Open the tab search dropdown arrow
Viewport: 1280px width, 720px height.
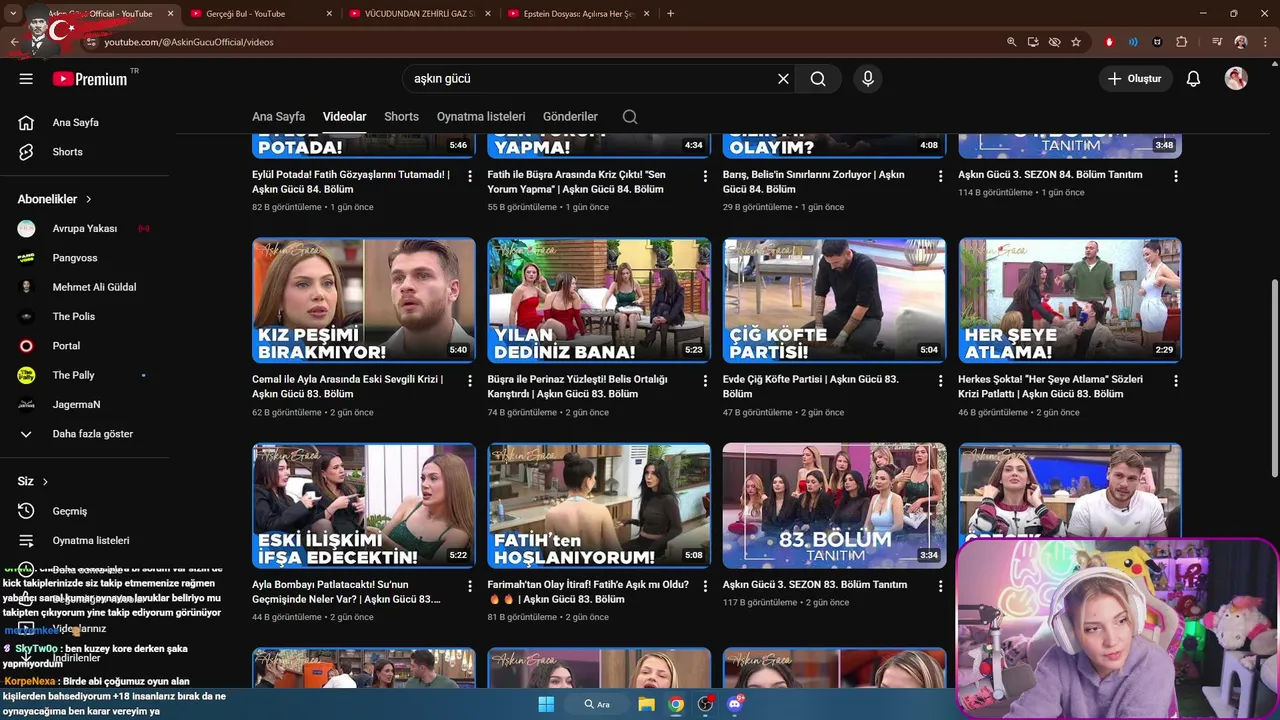14,13
